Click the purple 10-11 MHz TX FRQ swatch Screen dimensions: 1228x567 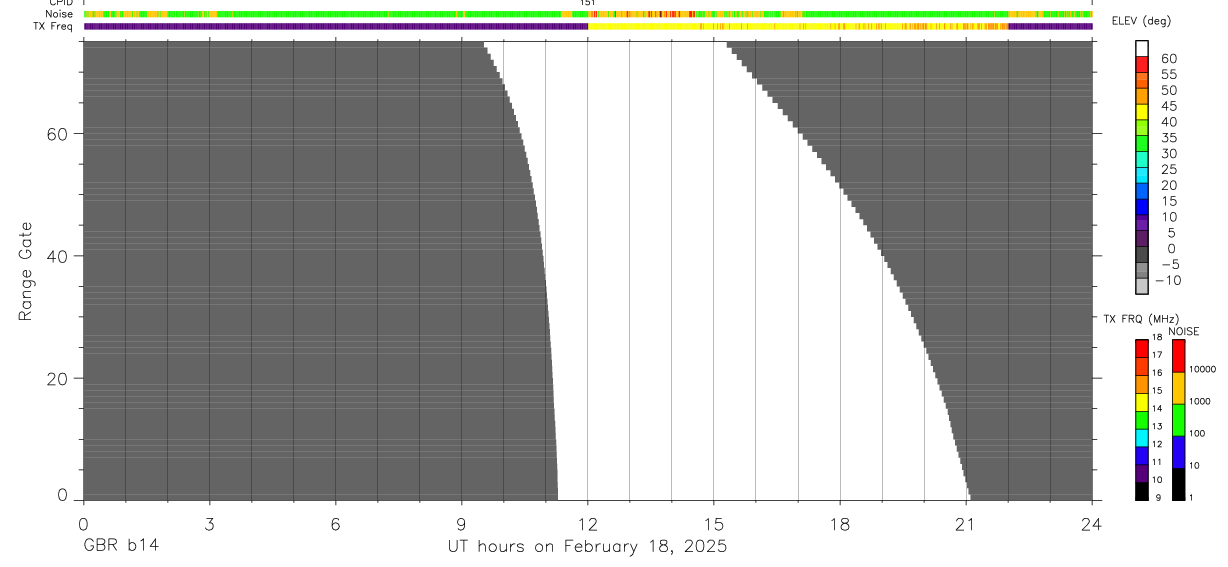(x=1142, y=473)
